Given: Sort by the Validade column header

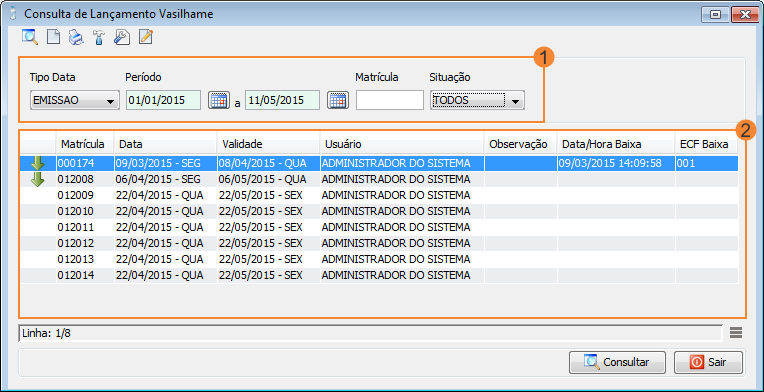Looking at the screenshot, I should [x=268, y=144].
